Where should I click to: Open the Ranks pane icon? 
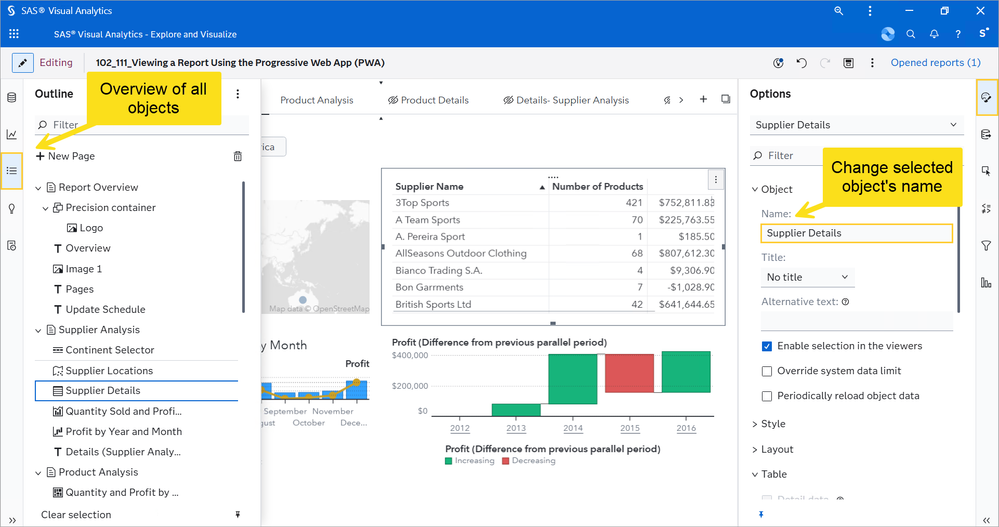(x=986, y=282)
